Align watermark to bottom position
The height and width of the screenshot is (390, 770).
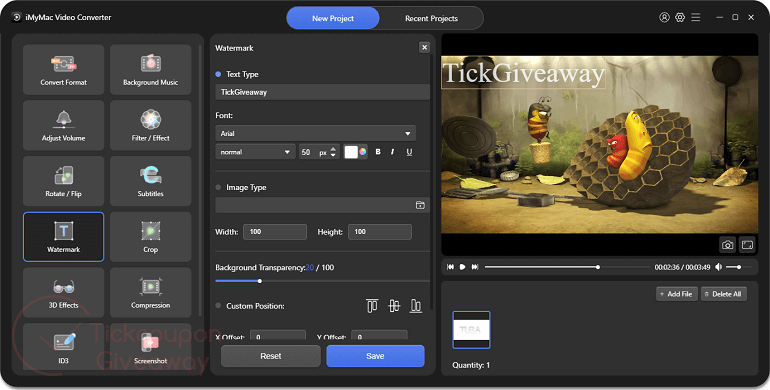pyautogui.click(x=416, y=306)
